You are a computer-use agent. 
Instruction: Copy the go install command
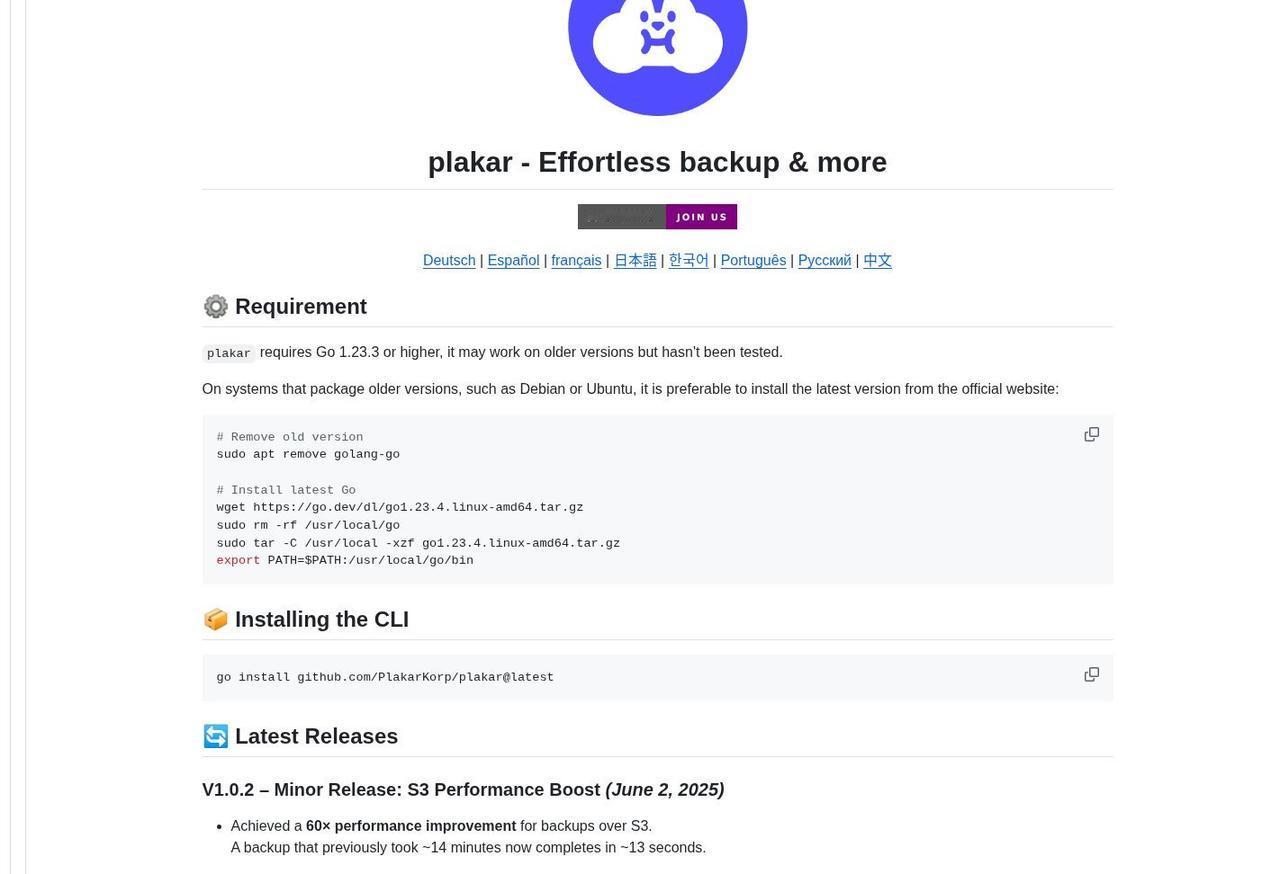tap(1092, 674)
